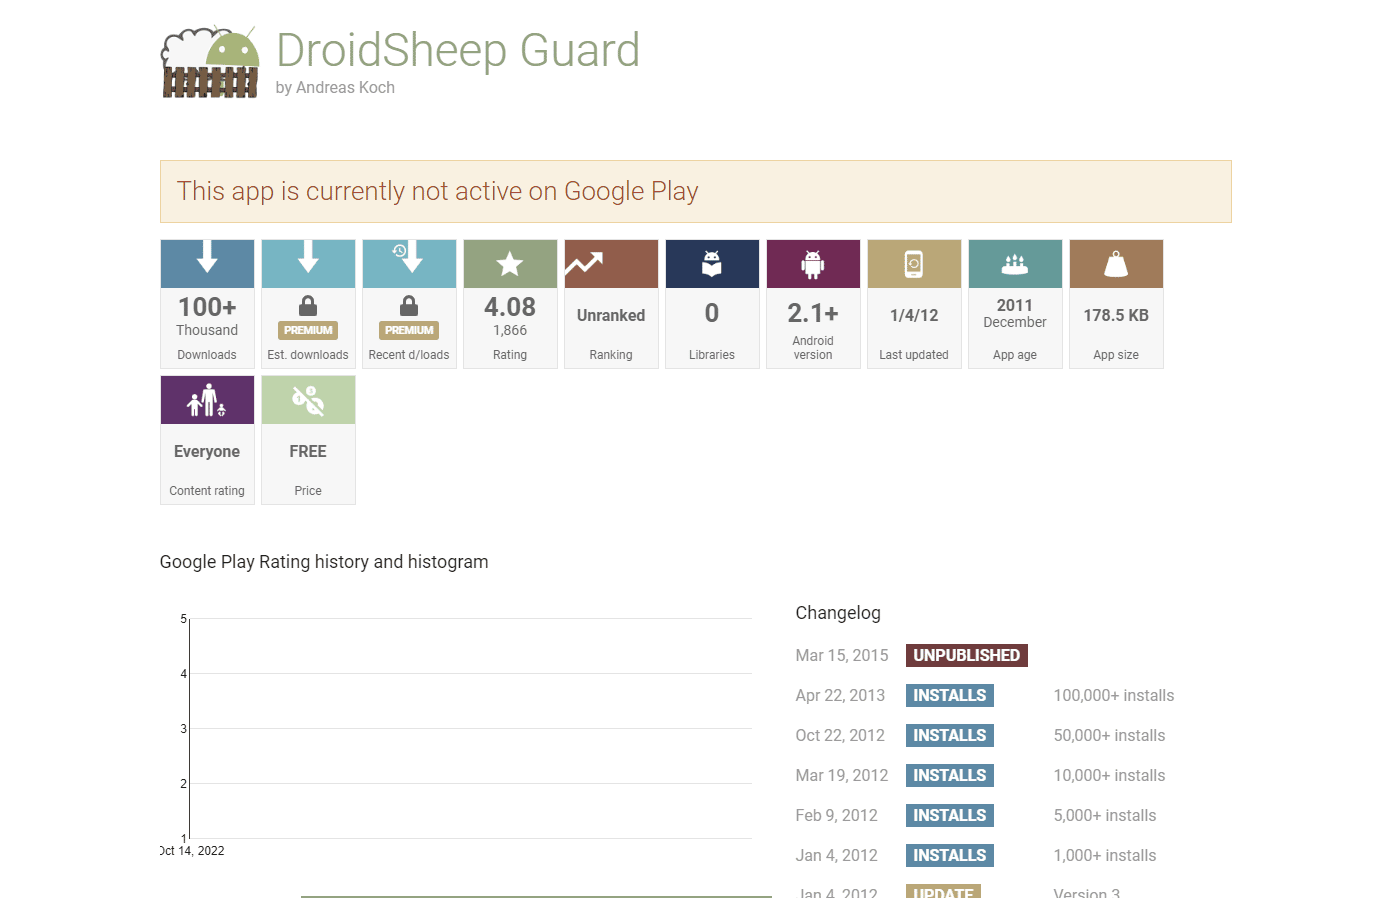Click the Est. downloads arrow icon
Image resolution: width=1382 pixels, height=898 pixels.
pyautogui.click(x=308, y=257)
